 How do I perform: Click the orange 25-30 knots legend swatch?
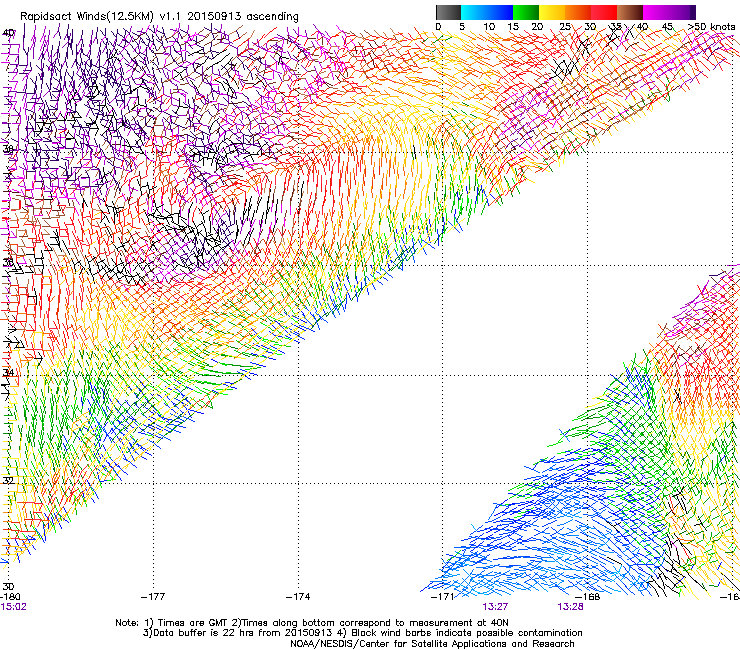coord(578,12)
